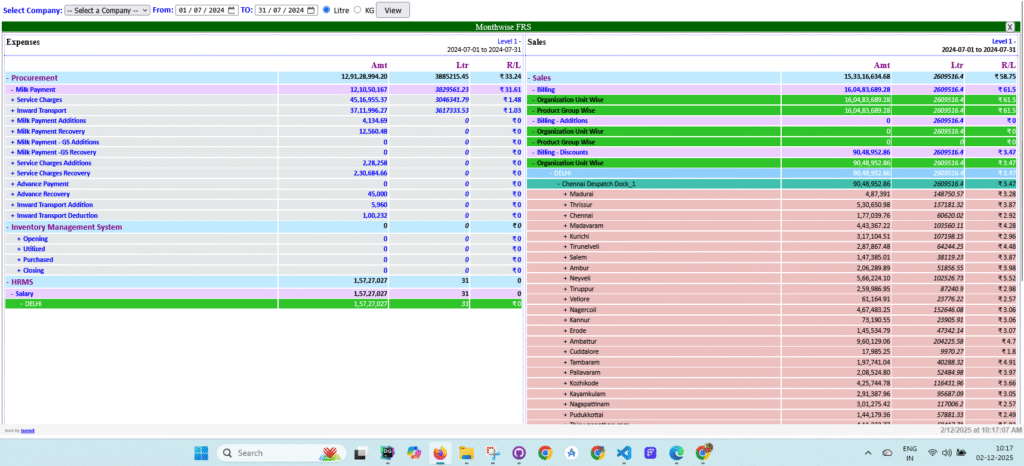This screenshot has height=466, width=1024.
Task: Collapse the Chennai Despatch Dock_1 row
Action: click(x=598, y=184)
